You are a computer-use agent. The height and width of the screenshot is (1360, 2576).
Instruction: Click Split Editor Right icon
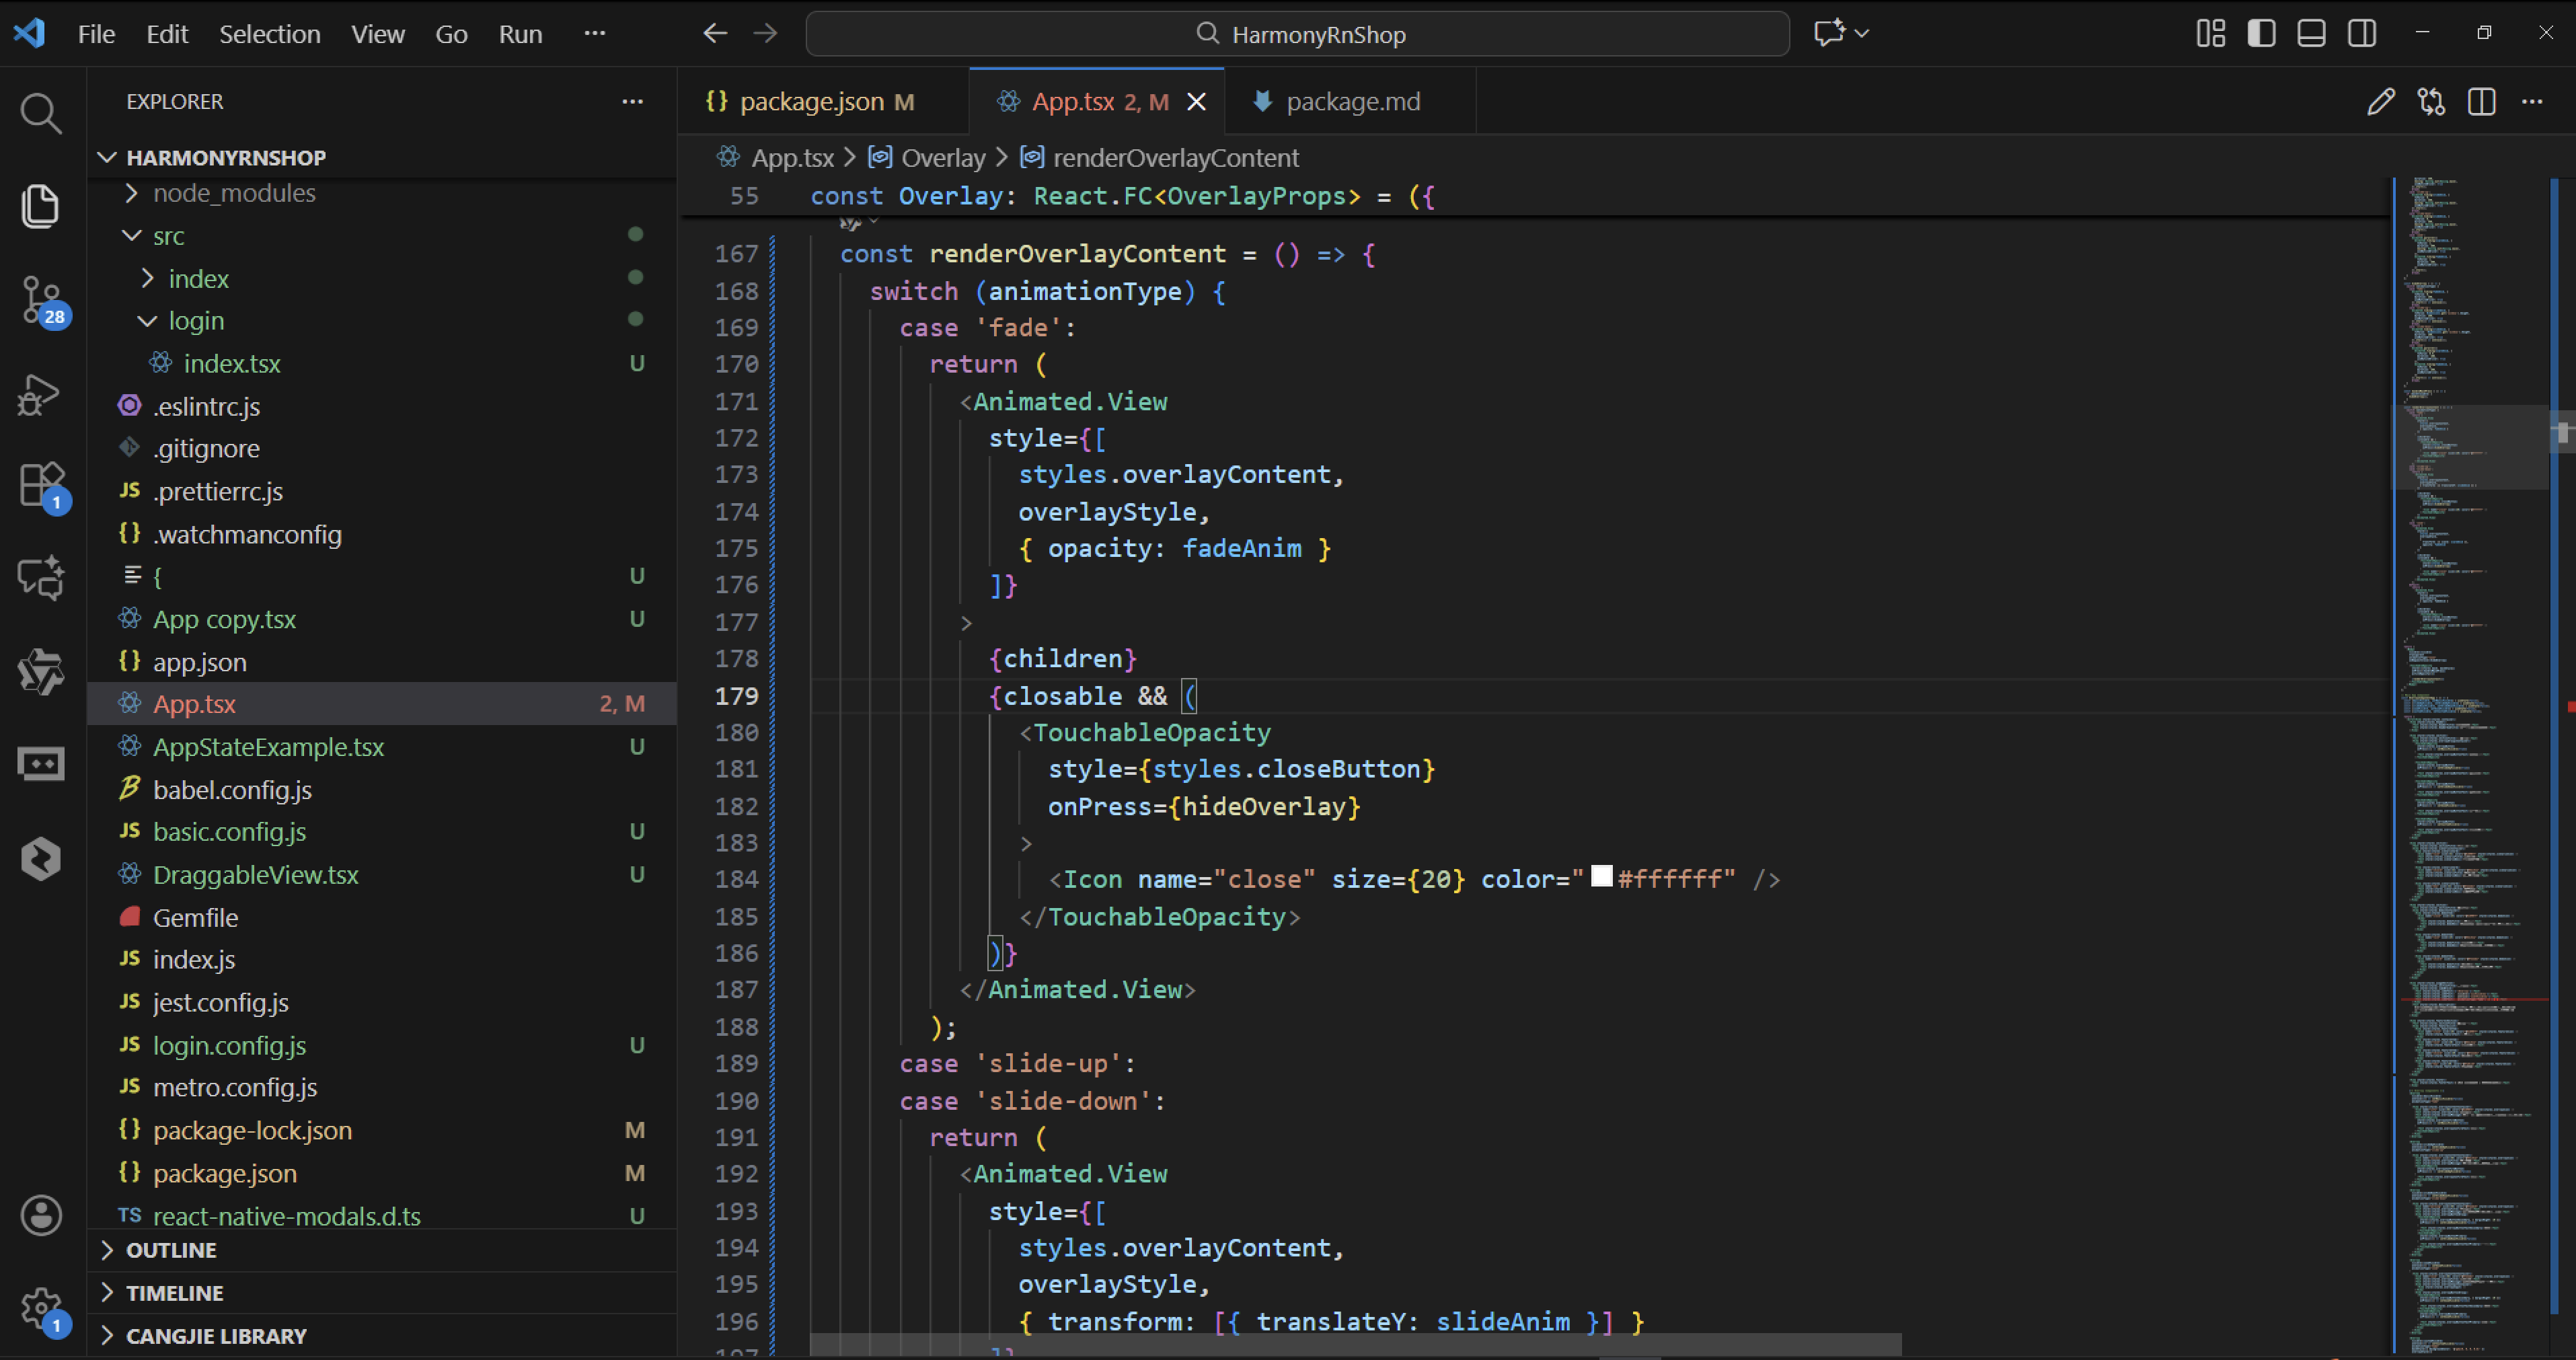point(2481,102)
